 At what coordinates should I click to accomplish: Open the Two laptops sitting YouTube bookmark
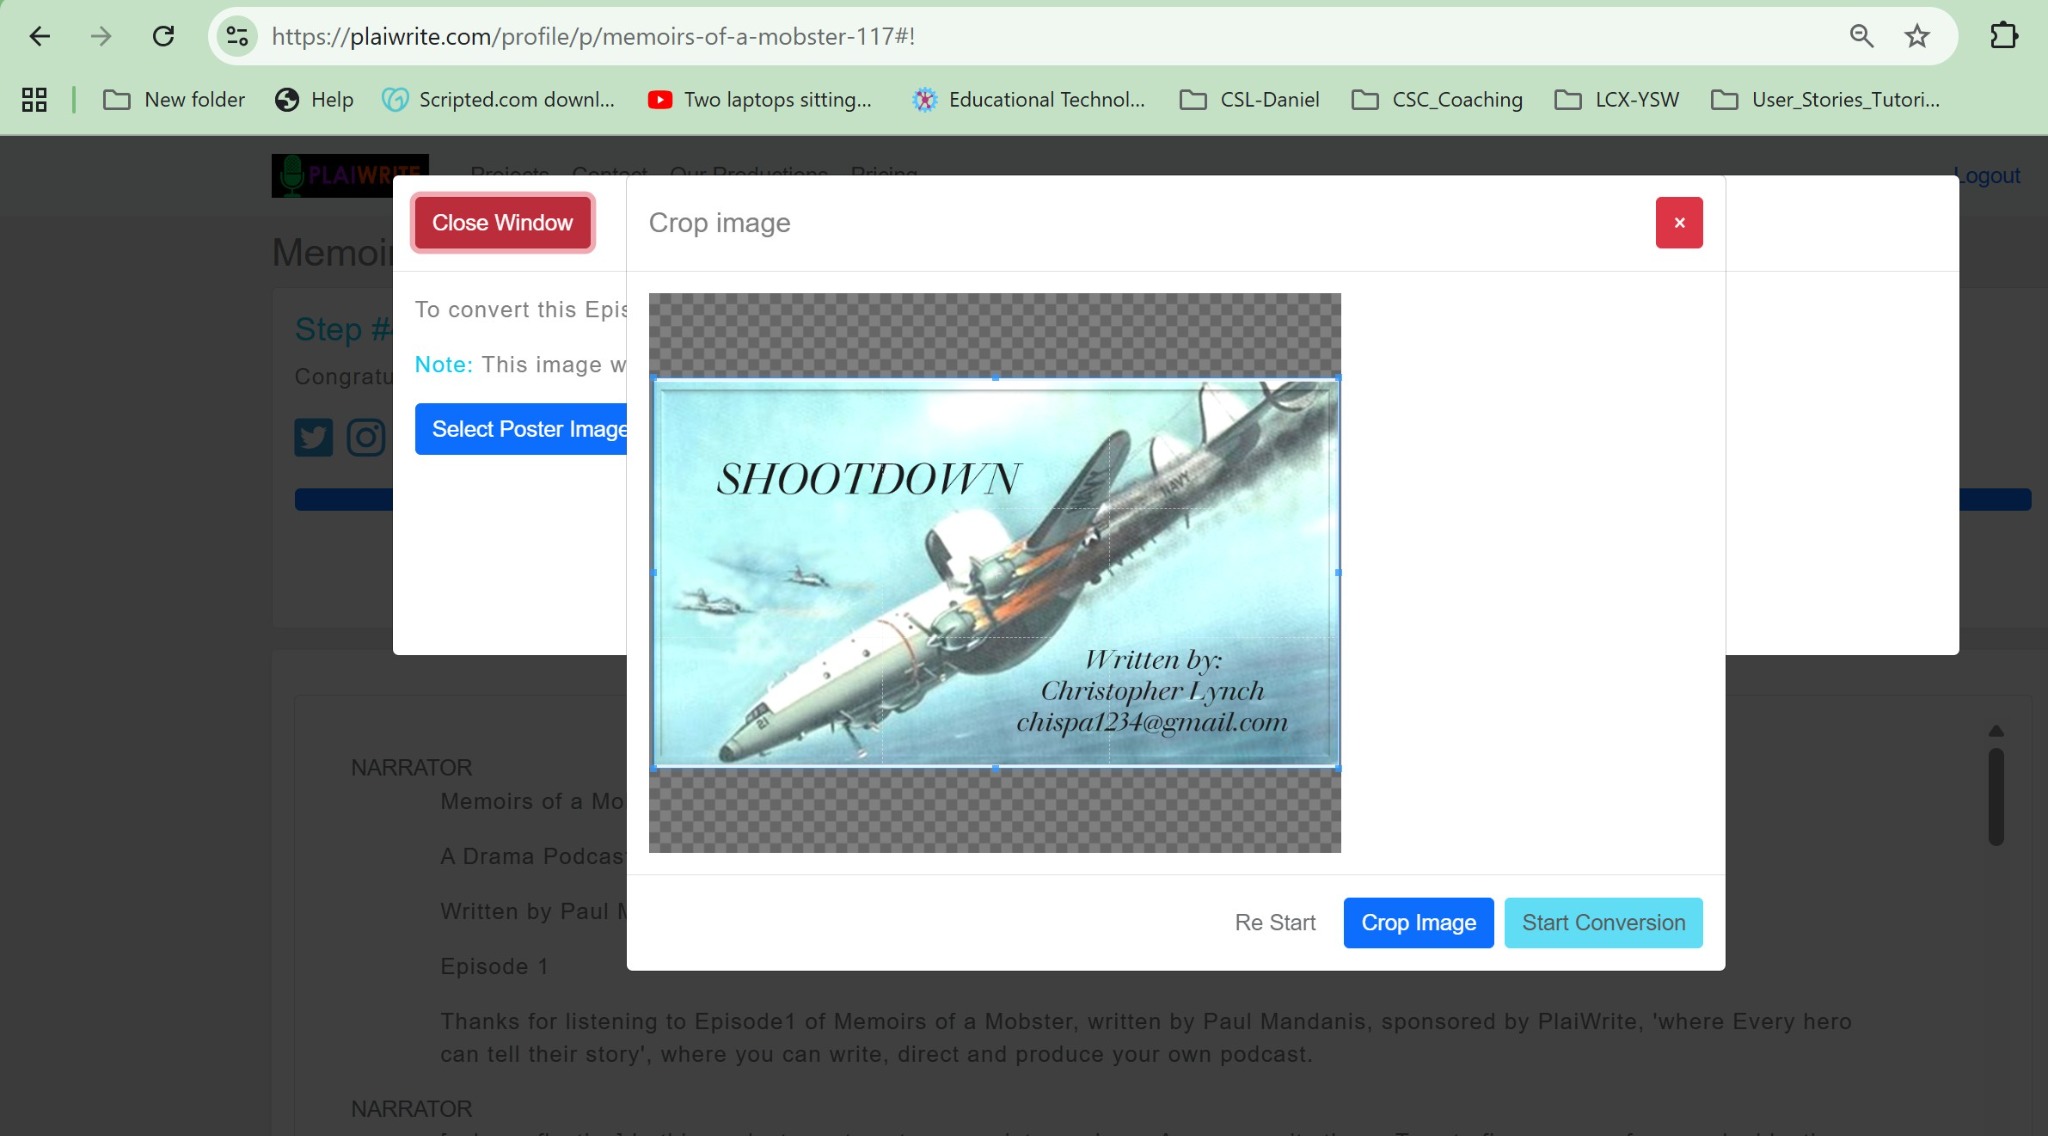coord(760,100)
